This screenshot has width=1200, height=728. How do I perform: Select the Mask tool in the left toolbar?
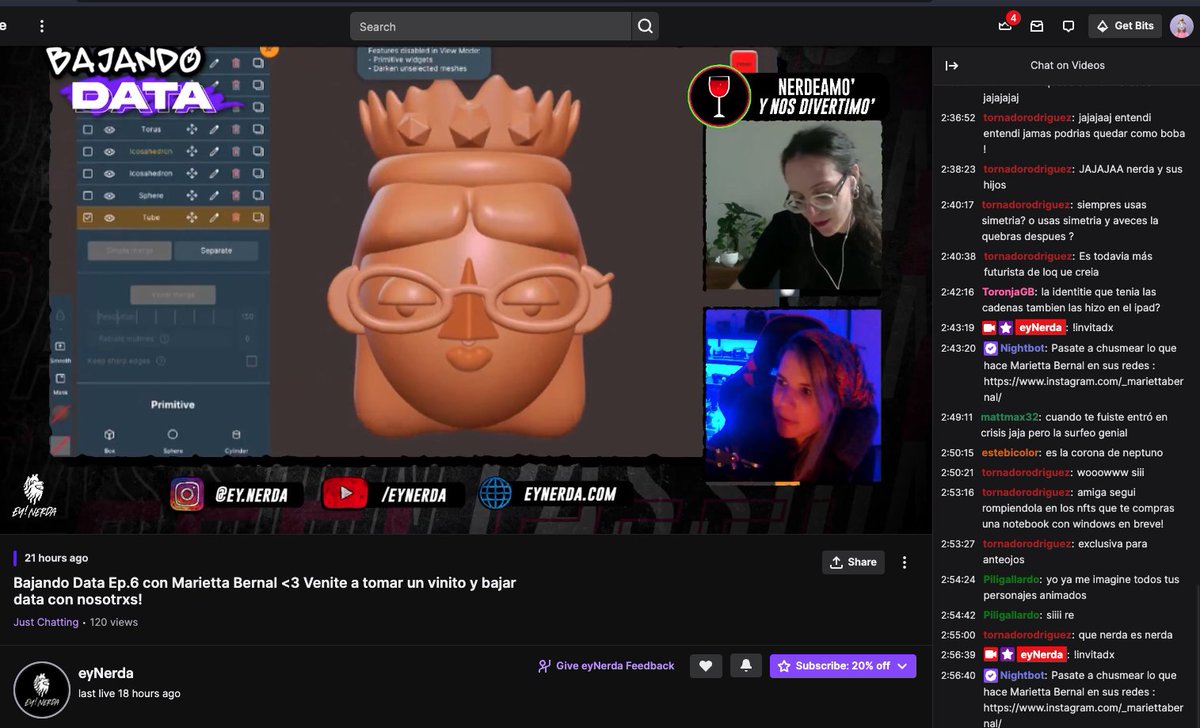[61, 377]
